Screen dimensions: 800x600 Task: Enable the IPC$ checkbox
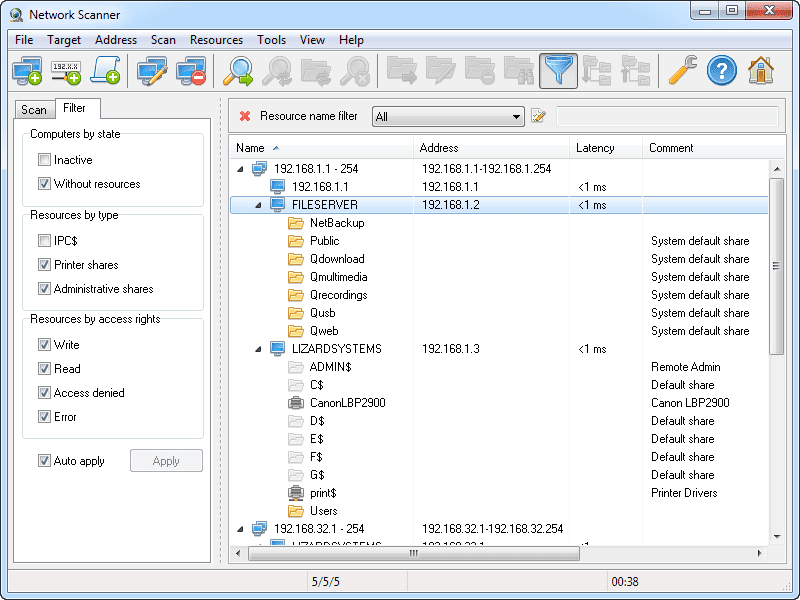(44, 240)
